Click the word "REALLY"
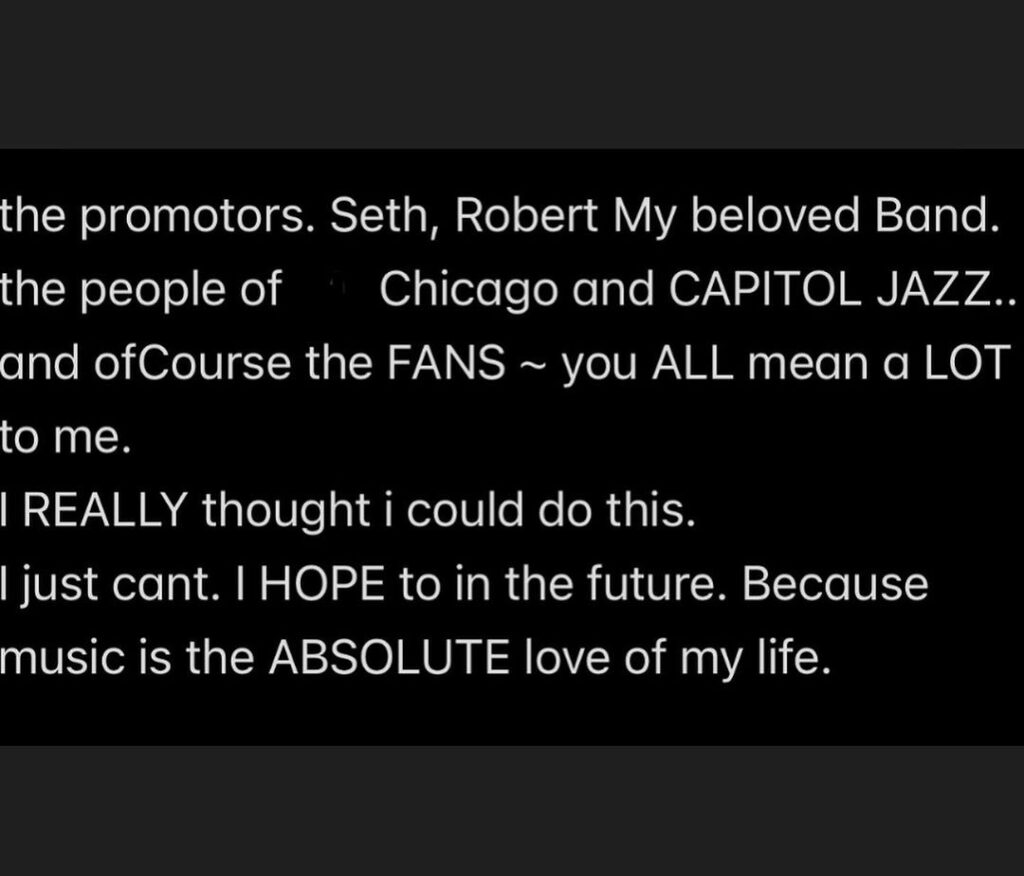 pyautogui.click(x=106, y=510)
